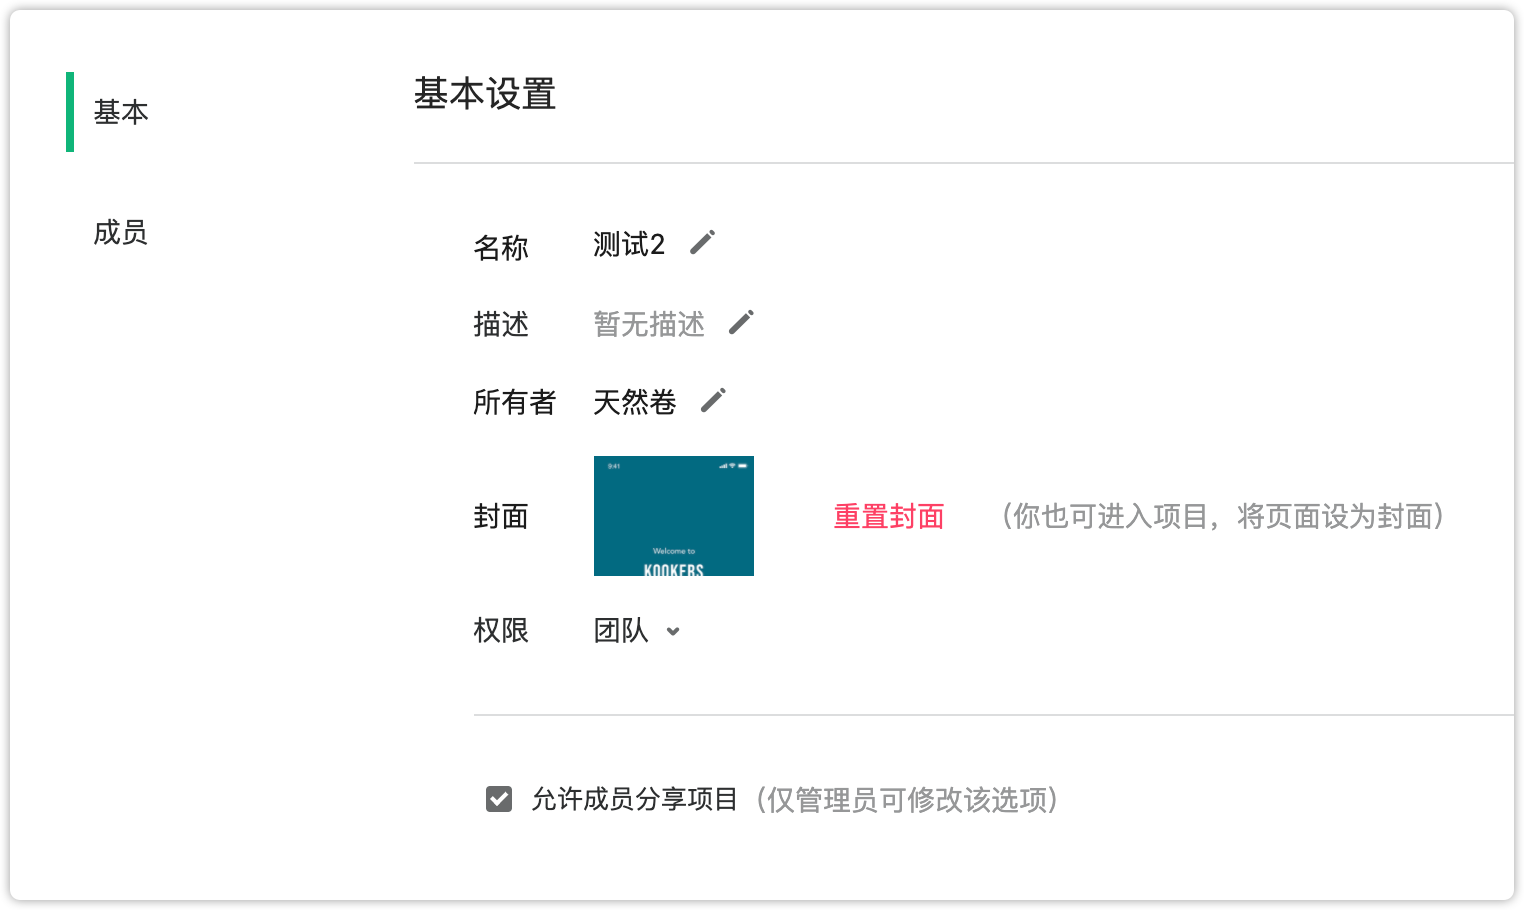
Task: Select the 基本 tab in sidebar
Action: click(121, 112)
